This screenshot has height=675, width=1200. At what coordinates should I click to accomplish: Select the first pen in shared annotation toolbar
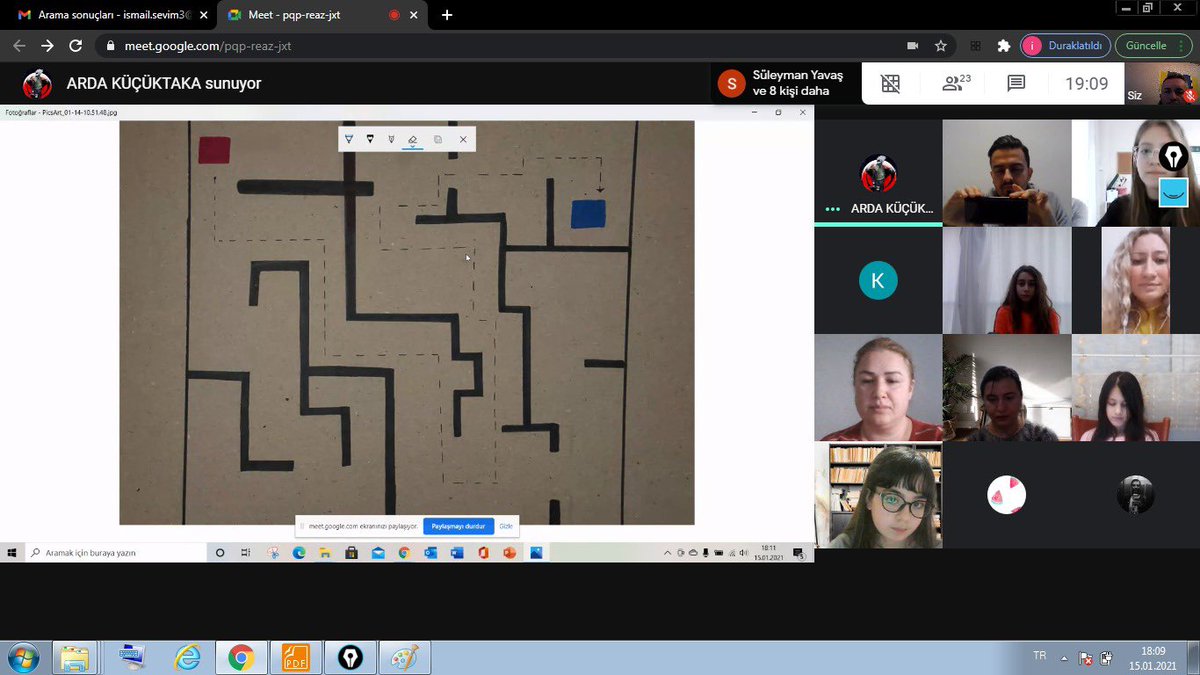point(348,139)
